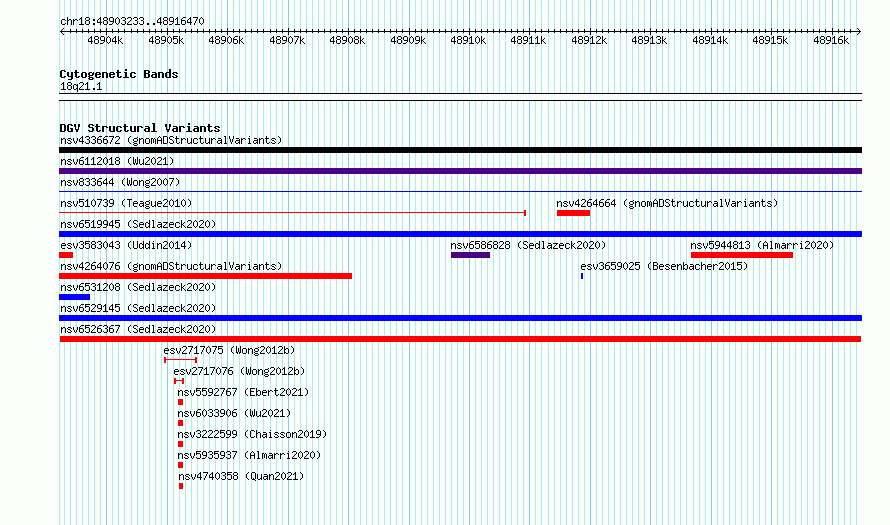This screenshot has height=525, width=890.
Task: Click the blue nsv6519945 variant bar
Action: pyautogui.click(x=460, y=234)
